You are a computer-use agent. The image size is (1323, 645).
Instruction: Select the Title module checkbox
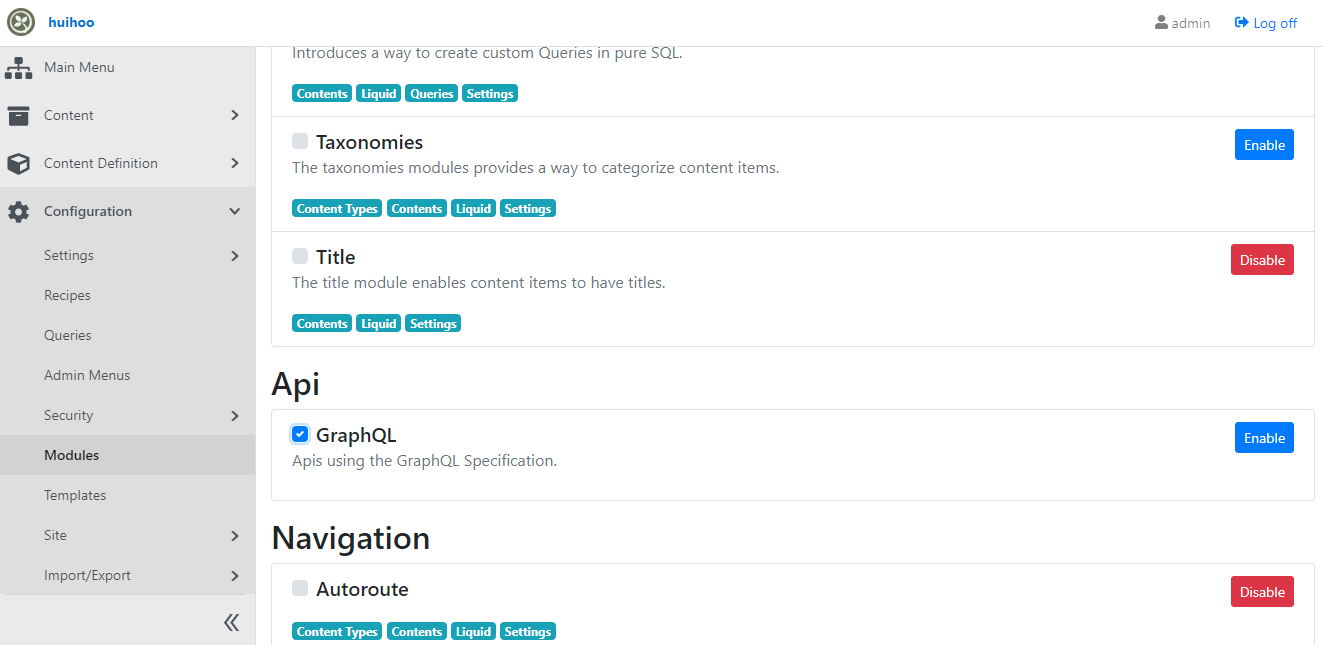click(x=300, y=257)
